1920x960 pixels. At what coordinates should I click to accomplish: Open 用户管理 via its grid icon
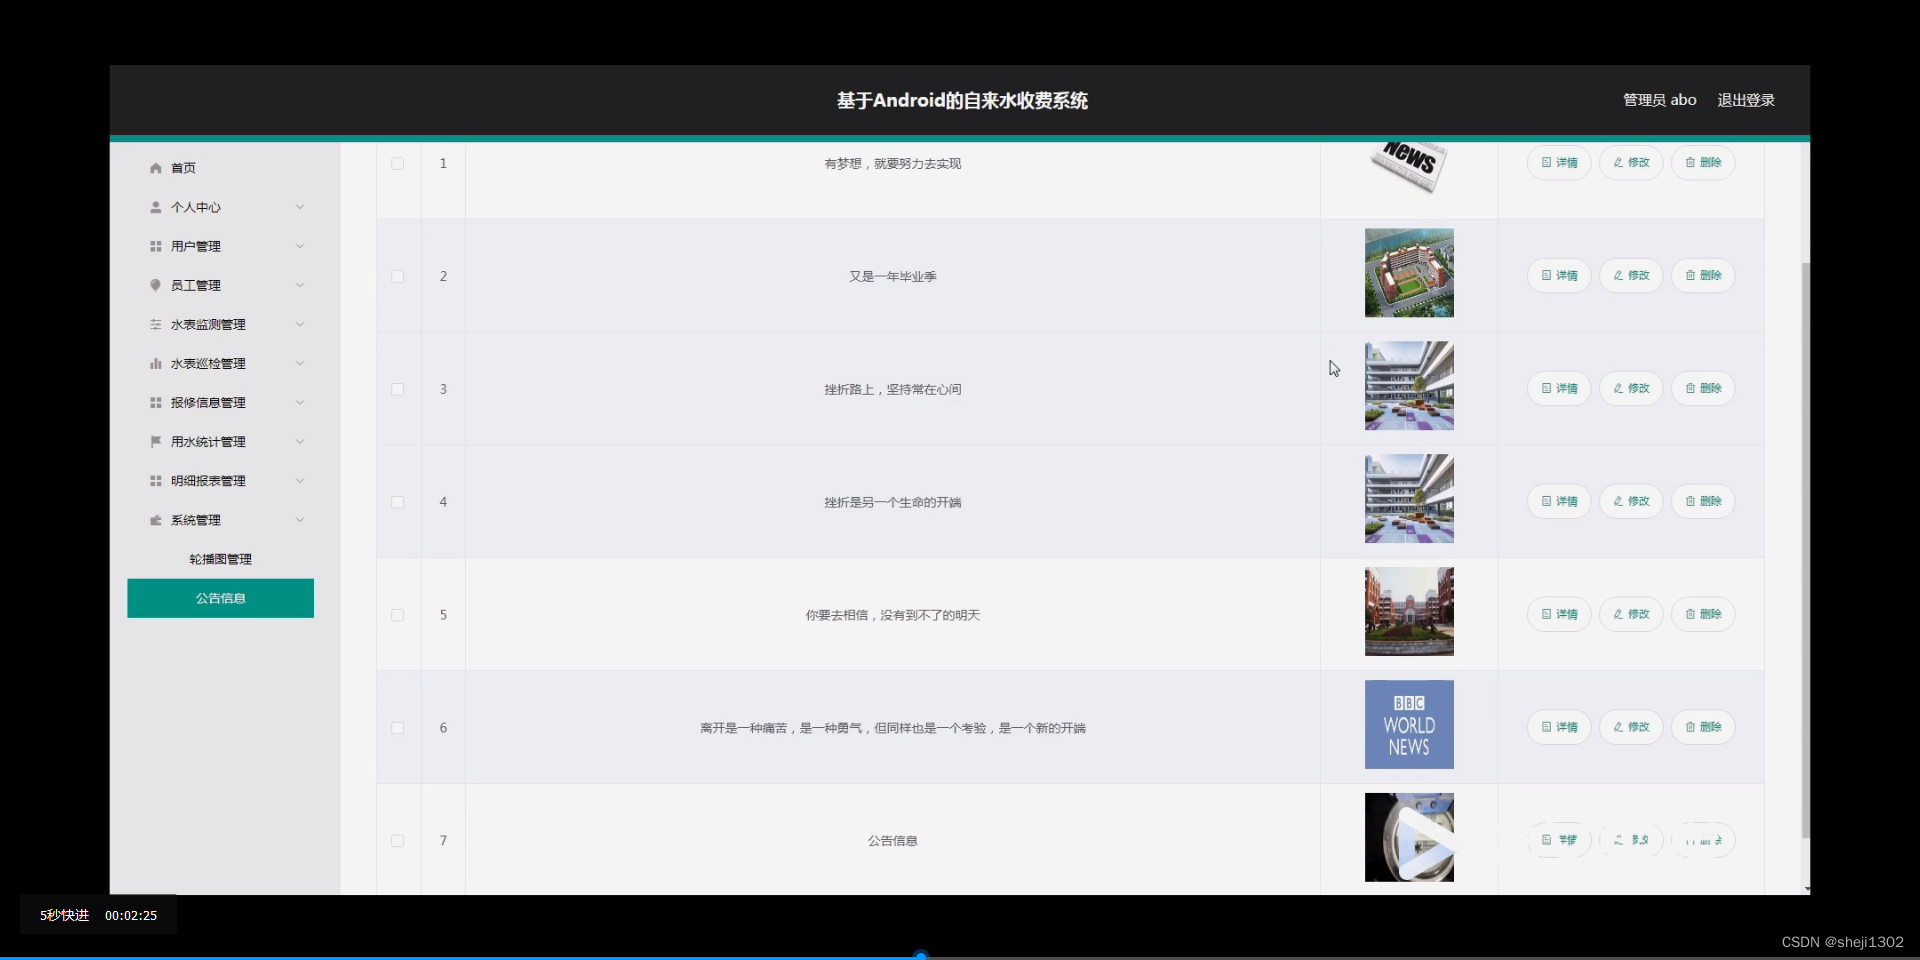coord(155,246)
